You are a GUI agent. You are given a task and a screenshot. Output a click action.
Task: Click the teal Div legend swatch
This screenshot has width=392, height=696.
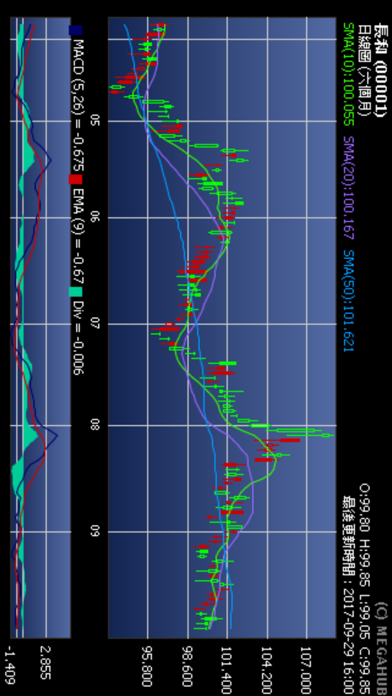pyautogui.click(x=76, y=292)
